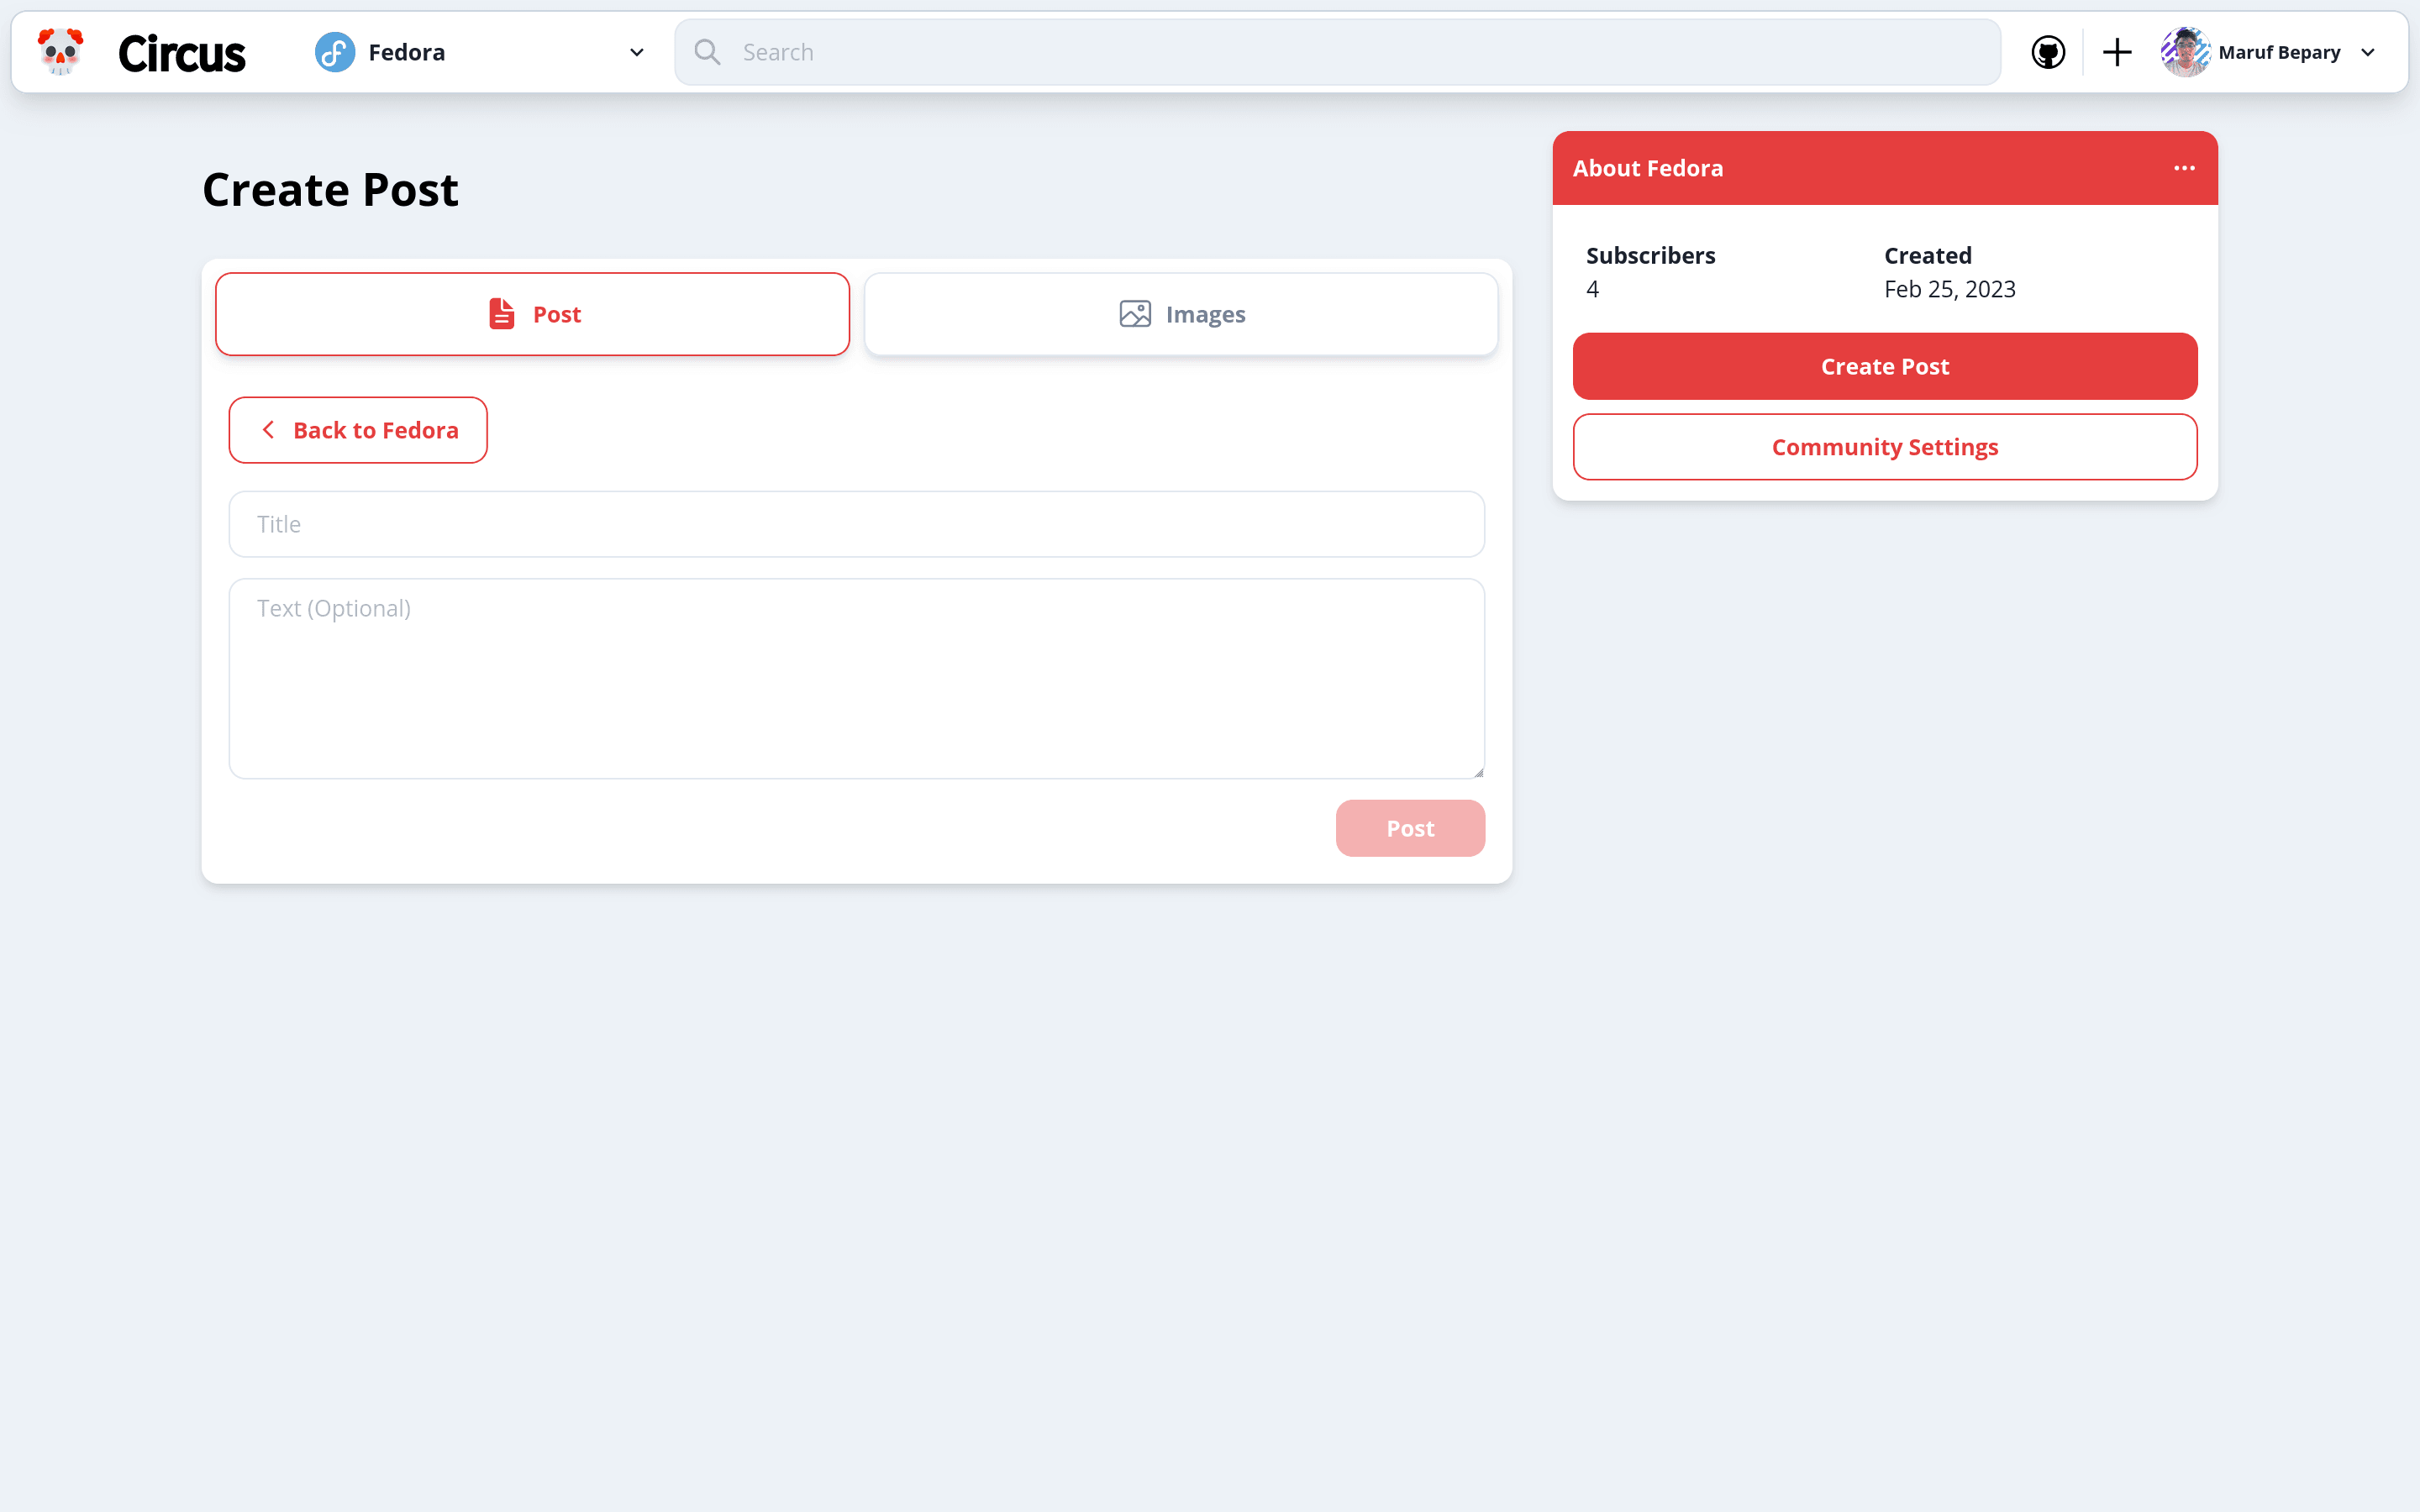
Task: Select the Post tab
Action: tap(533, 313)
